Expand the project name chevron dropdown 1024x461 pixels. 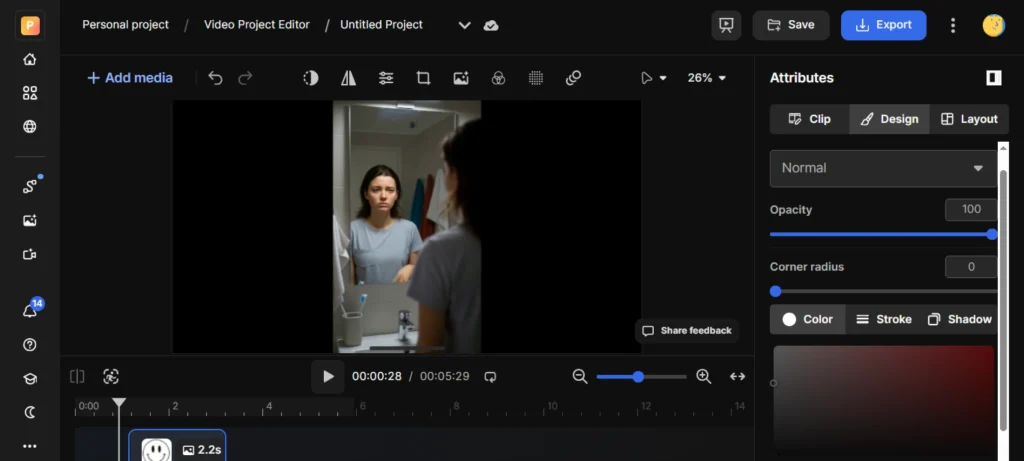(x=464, y=25)
